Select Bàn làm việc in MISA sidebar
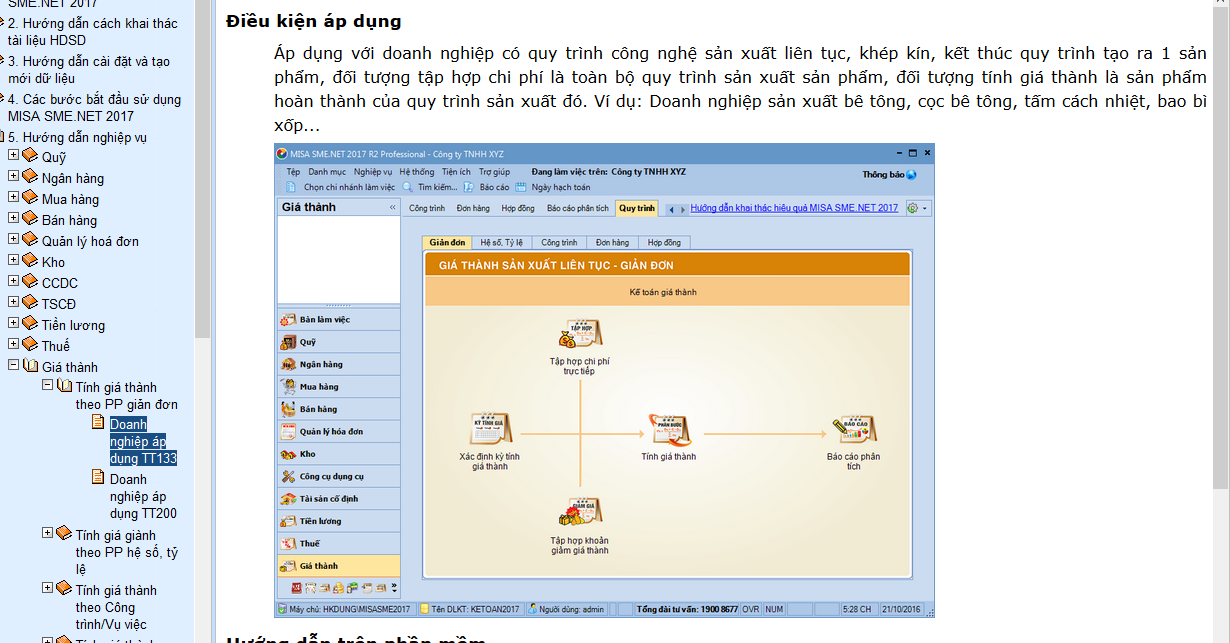This screenshot has width=1230, height=643. [339, 320]
